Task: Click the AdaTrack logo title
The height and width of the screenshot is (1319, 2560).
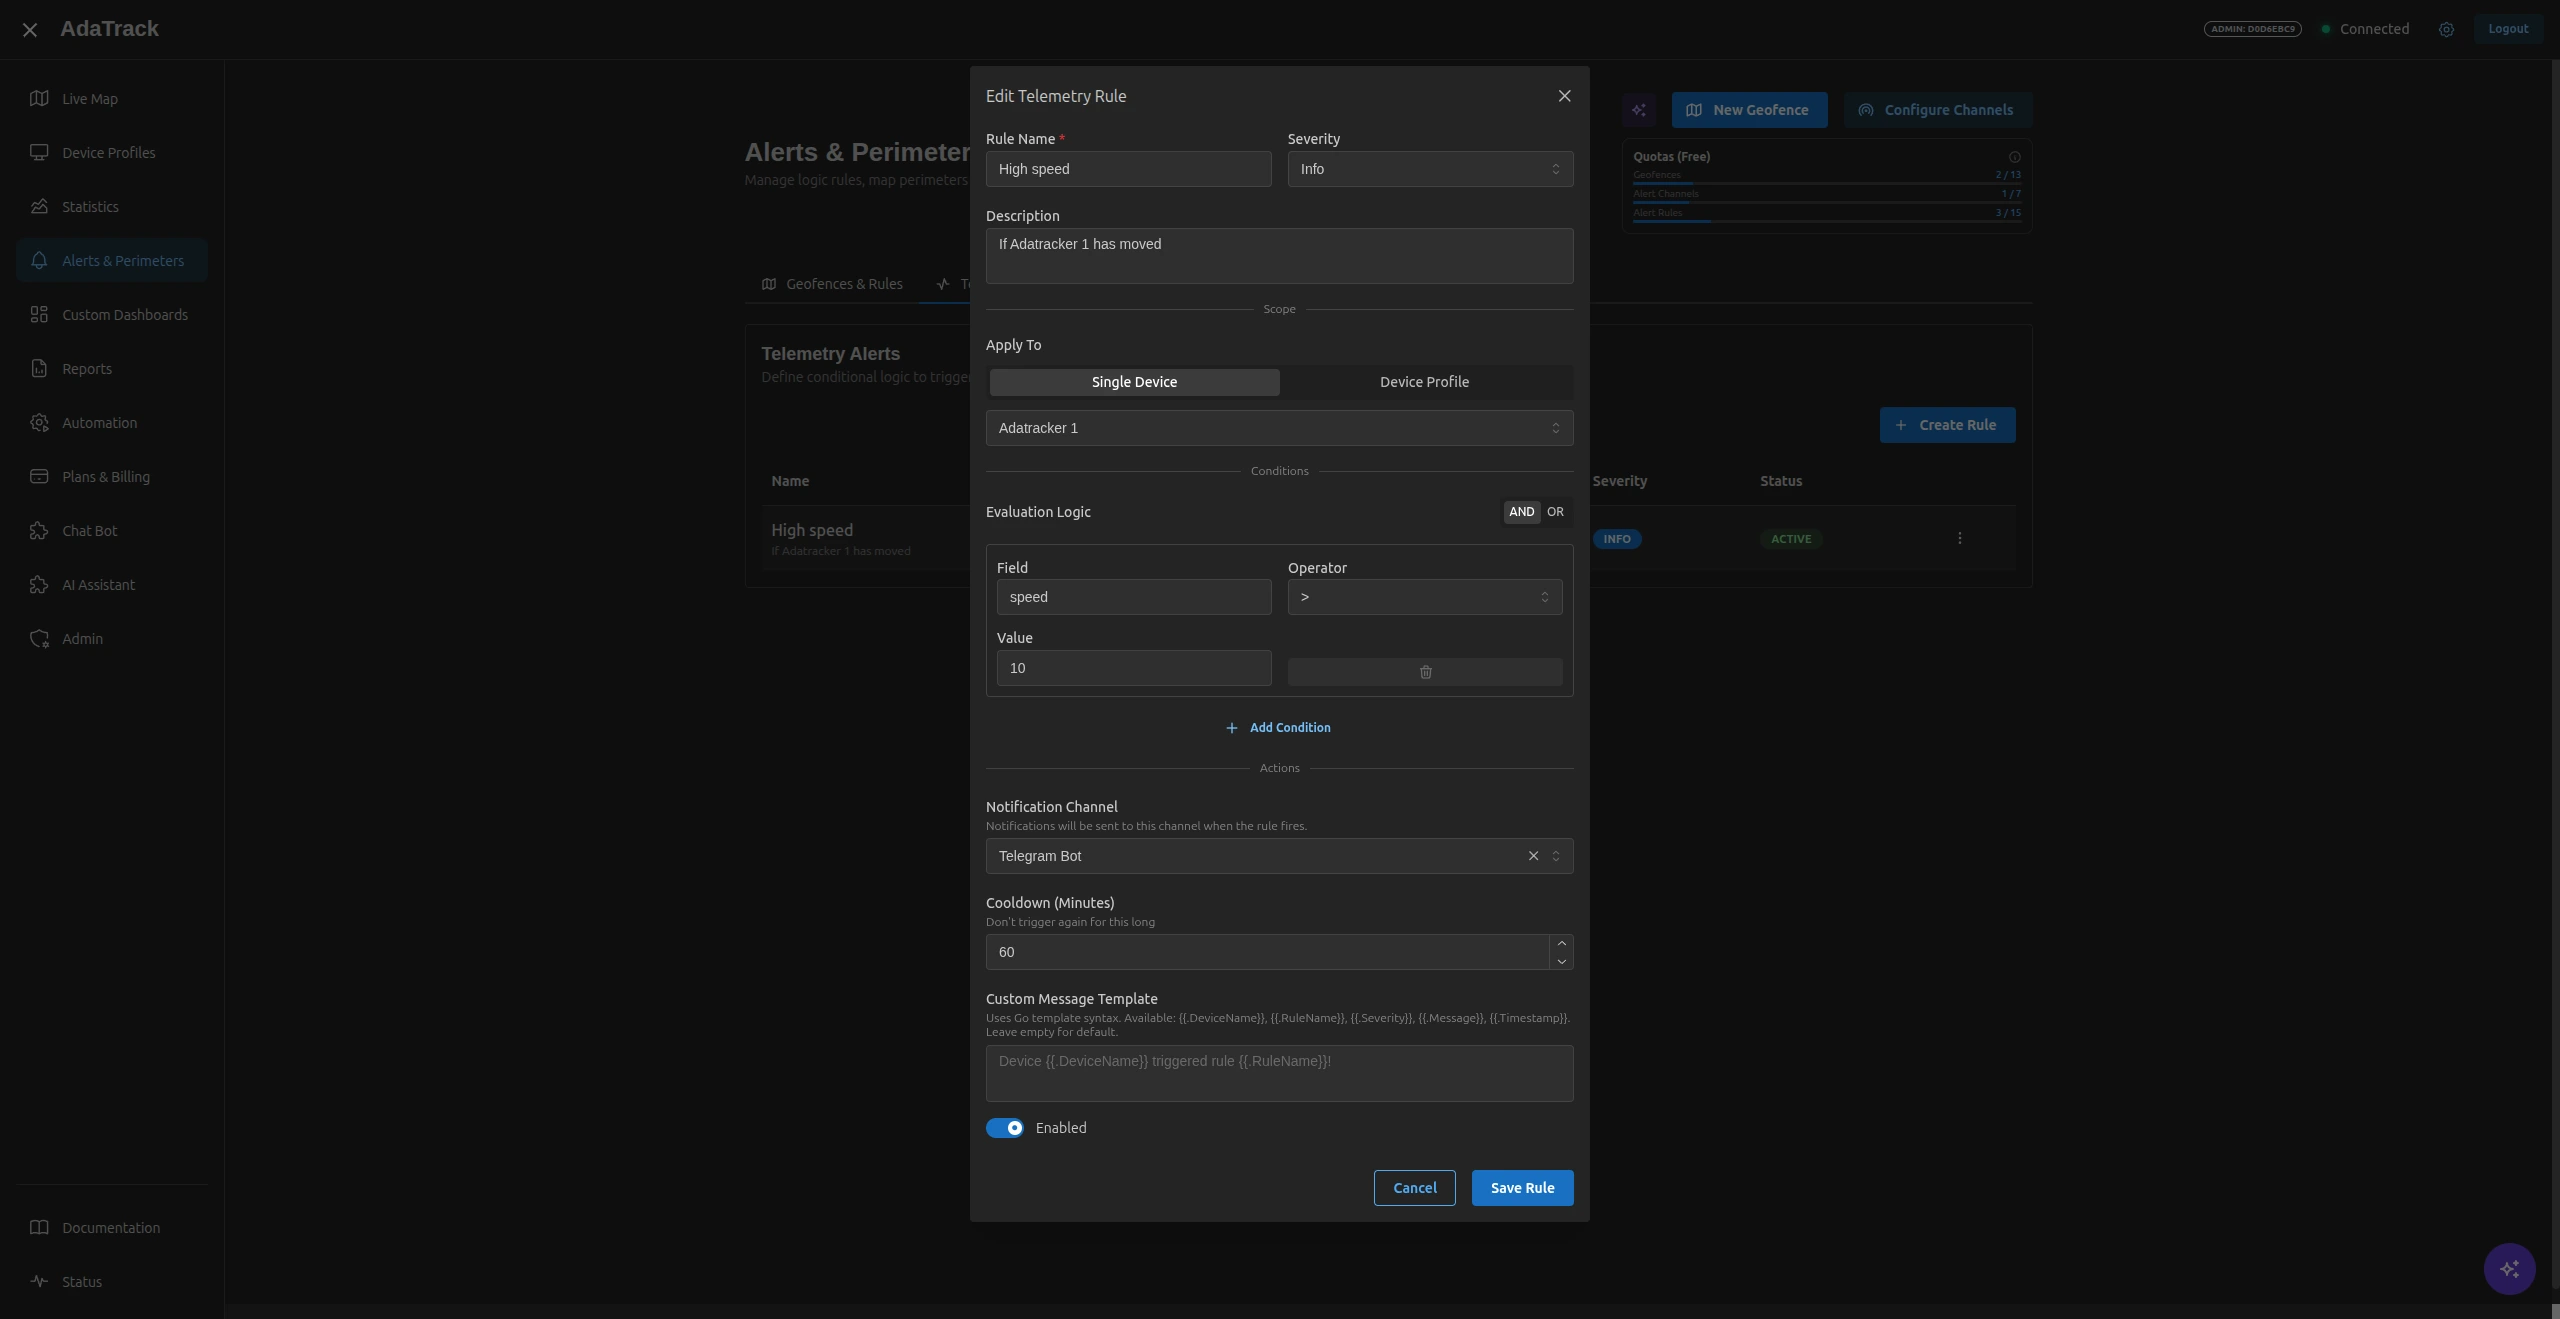Action: click(x=109, y=29)
